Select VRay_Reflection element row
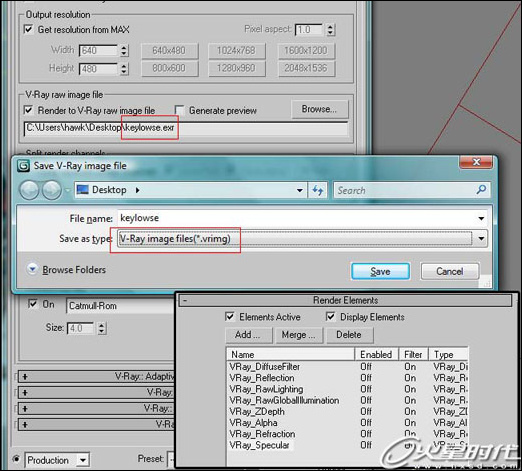This screenshot has height=471, width=522. click(348, 378)
